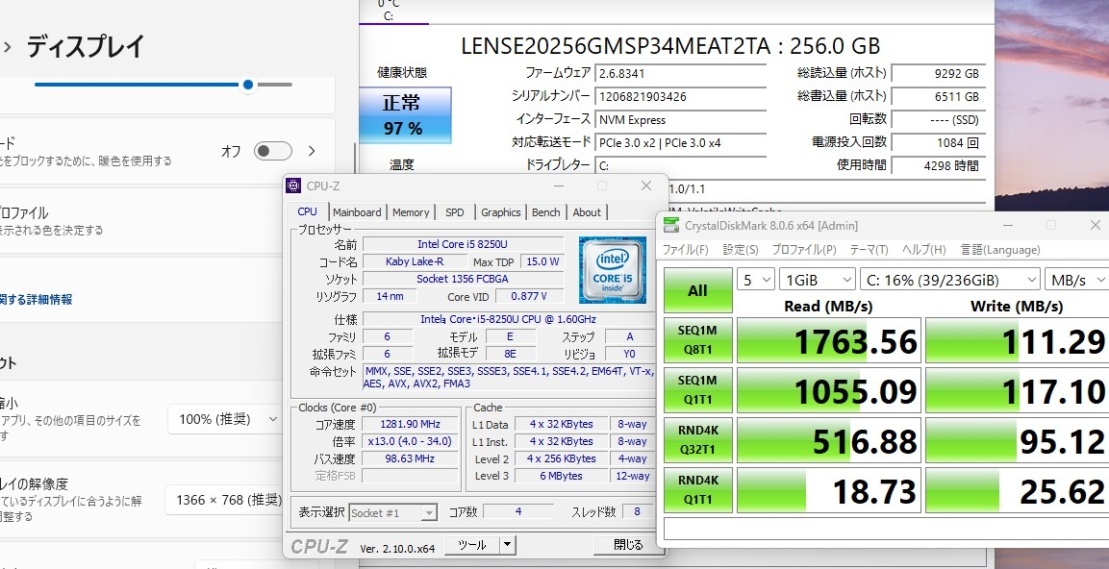The height and width of the screenshot is (569, 1109).
Task: Click the 9292 GB total reads value
Action: [938, 74]
